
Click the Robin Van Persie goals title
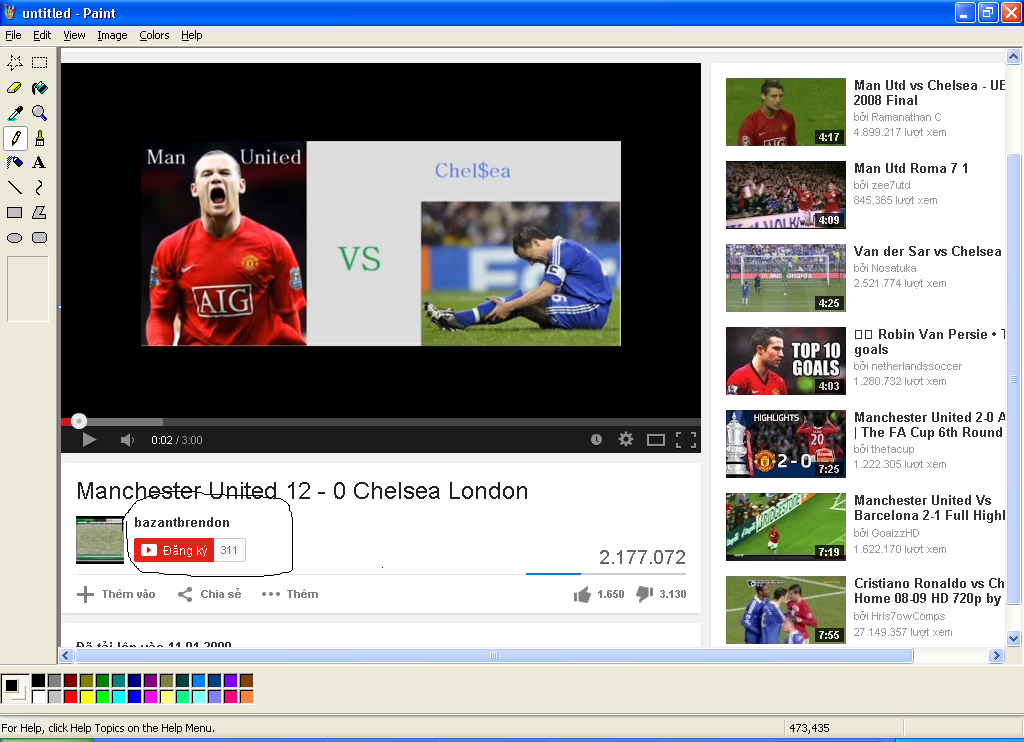(929, 342)
